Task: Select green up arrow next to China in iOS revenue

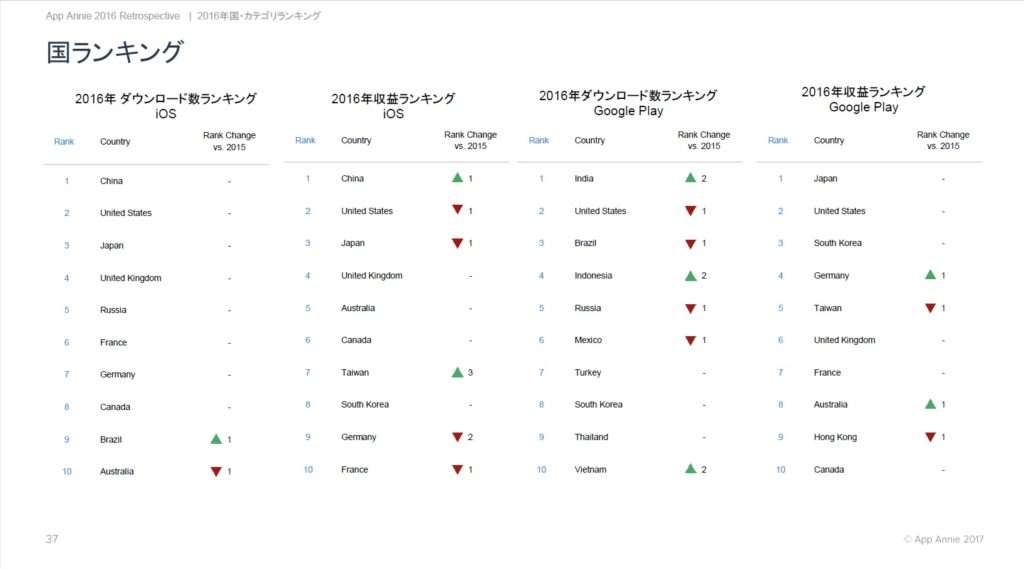Action: [457, 178]
